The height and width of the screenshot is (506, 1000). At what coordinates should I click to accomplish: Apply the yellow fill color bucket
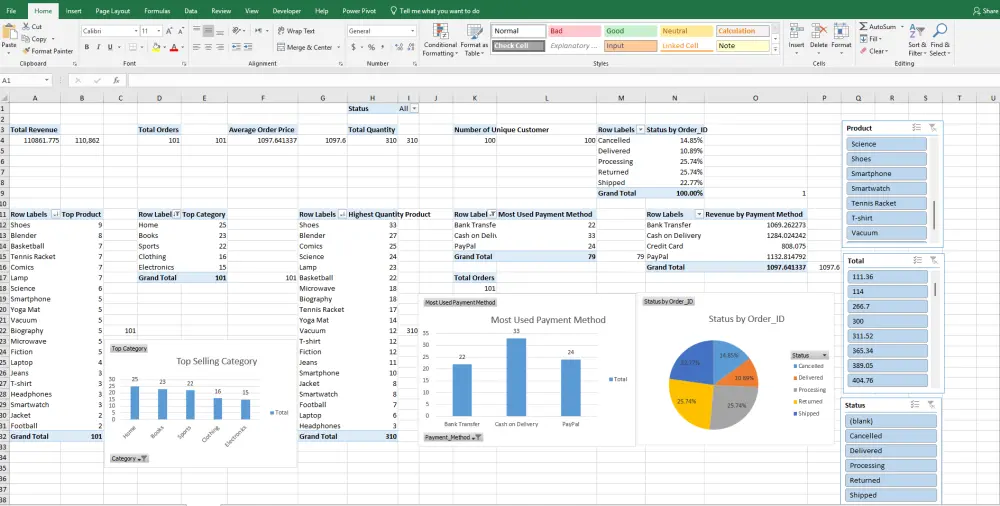point(156,47)
